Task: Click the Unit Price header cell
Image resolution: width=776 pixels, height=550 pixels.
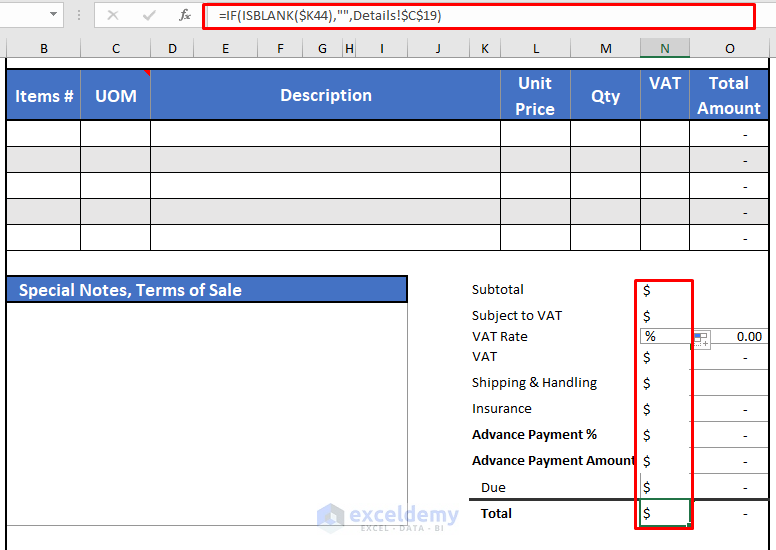Action: pyautogui.click(x=535, y=95)
